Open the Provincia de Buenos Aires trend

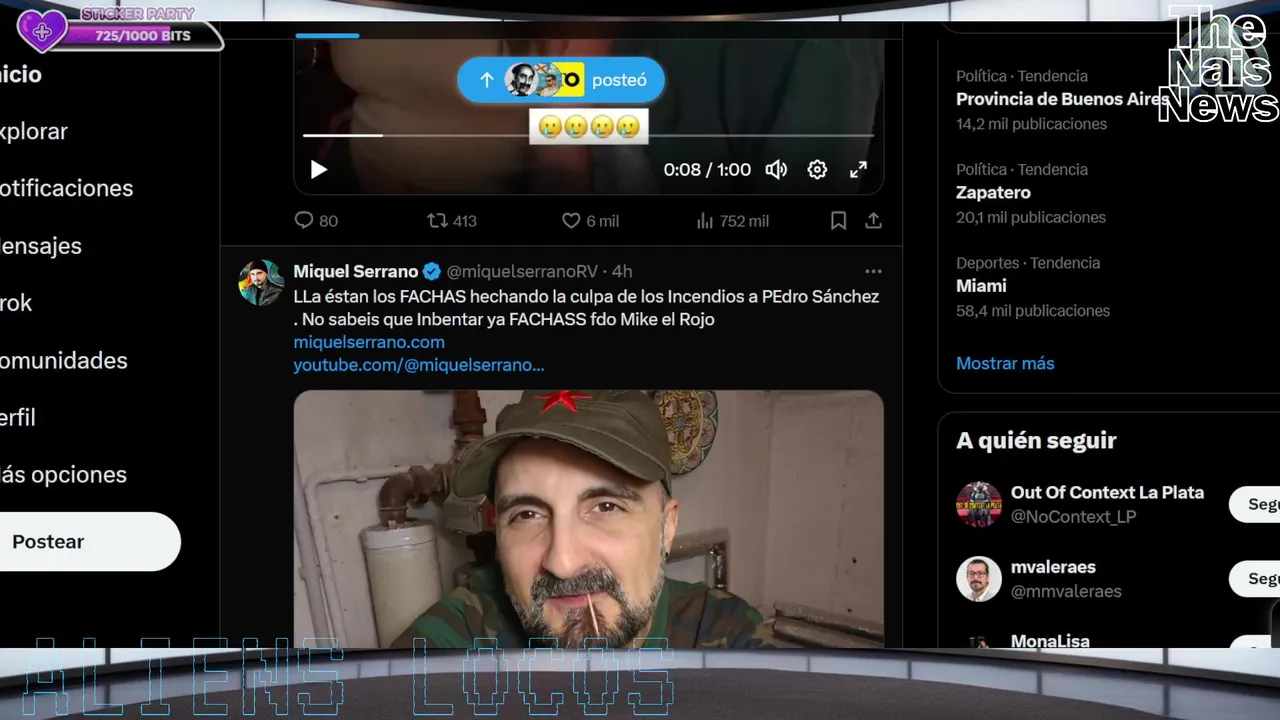click(1062, 99)
